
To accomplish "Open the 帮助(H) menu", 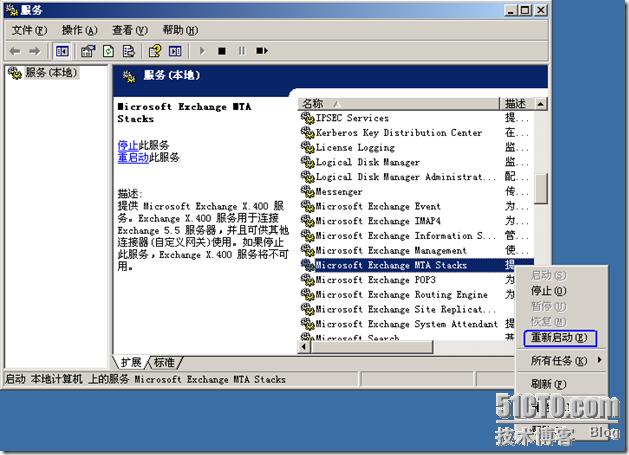I will (x=180, y=30).
